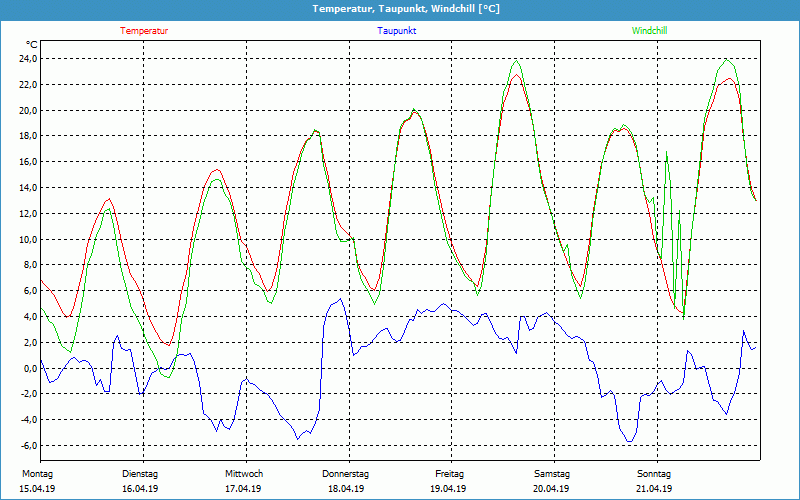
Task: Click the 'Donnerstag' day label
Action: [345, 474]
